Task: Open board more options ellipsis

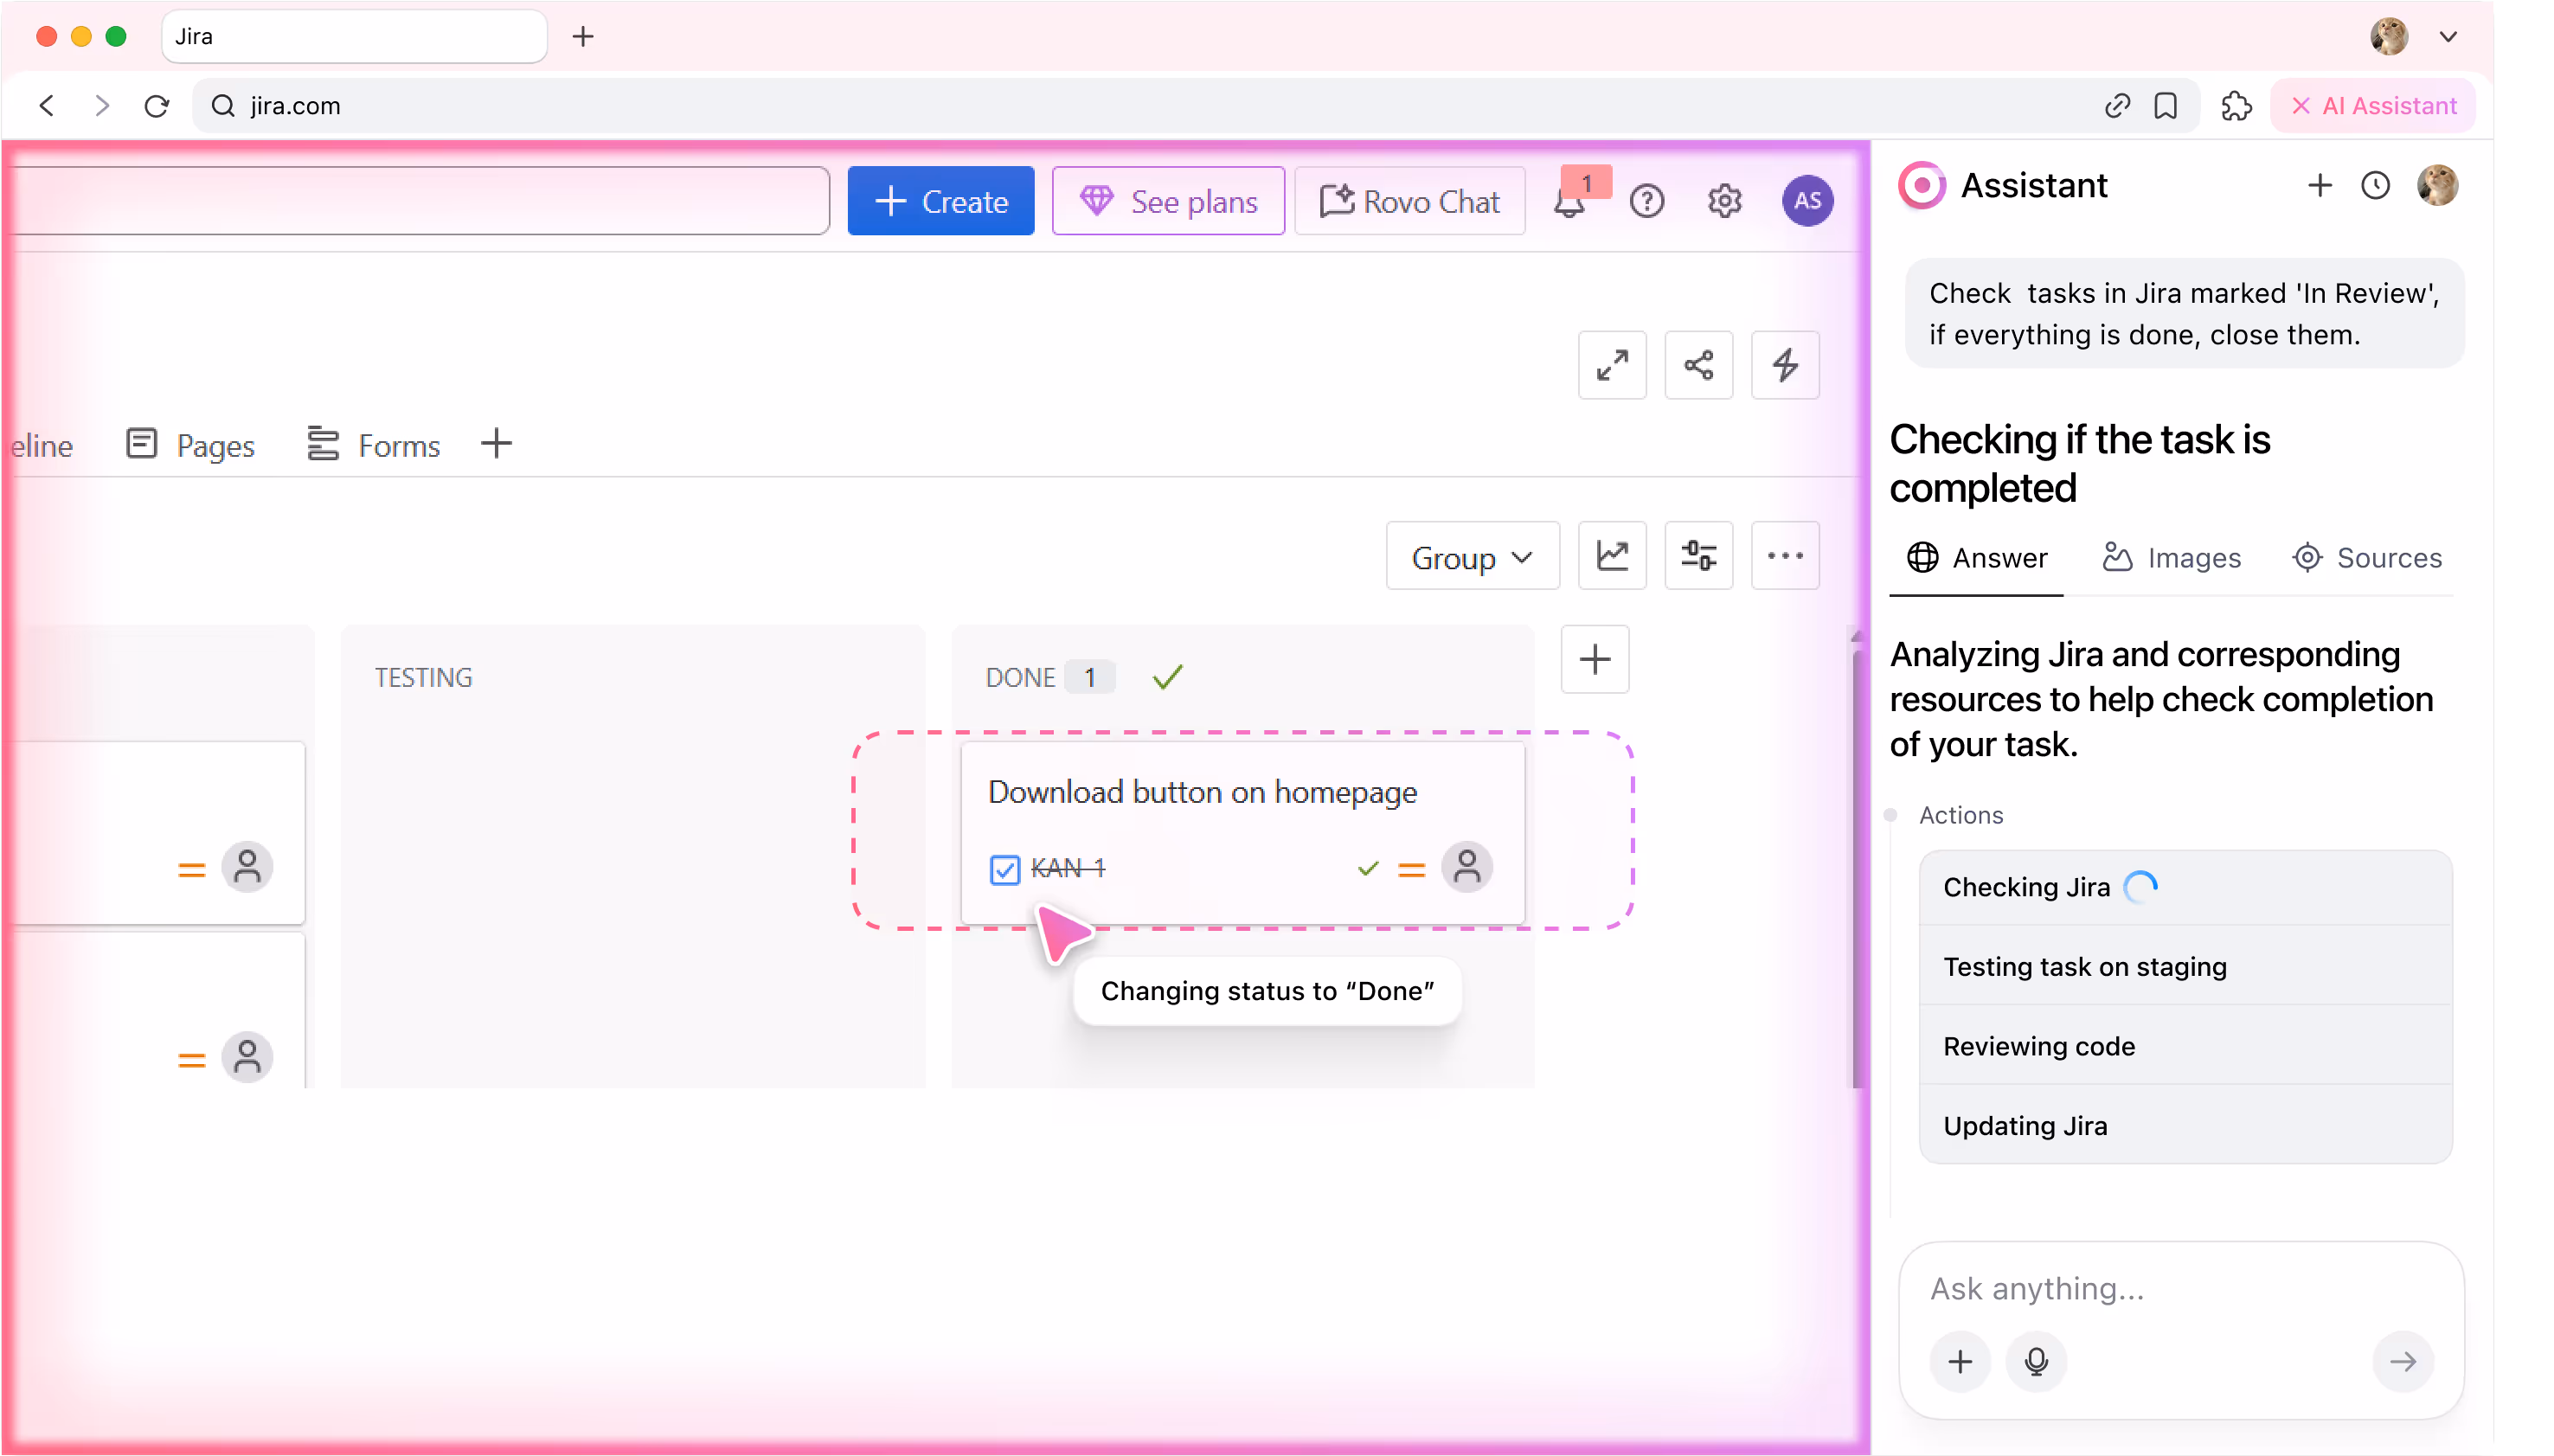Action: pos(1785,555)
